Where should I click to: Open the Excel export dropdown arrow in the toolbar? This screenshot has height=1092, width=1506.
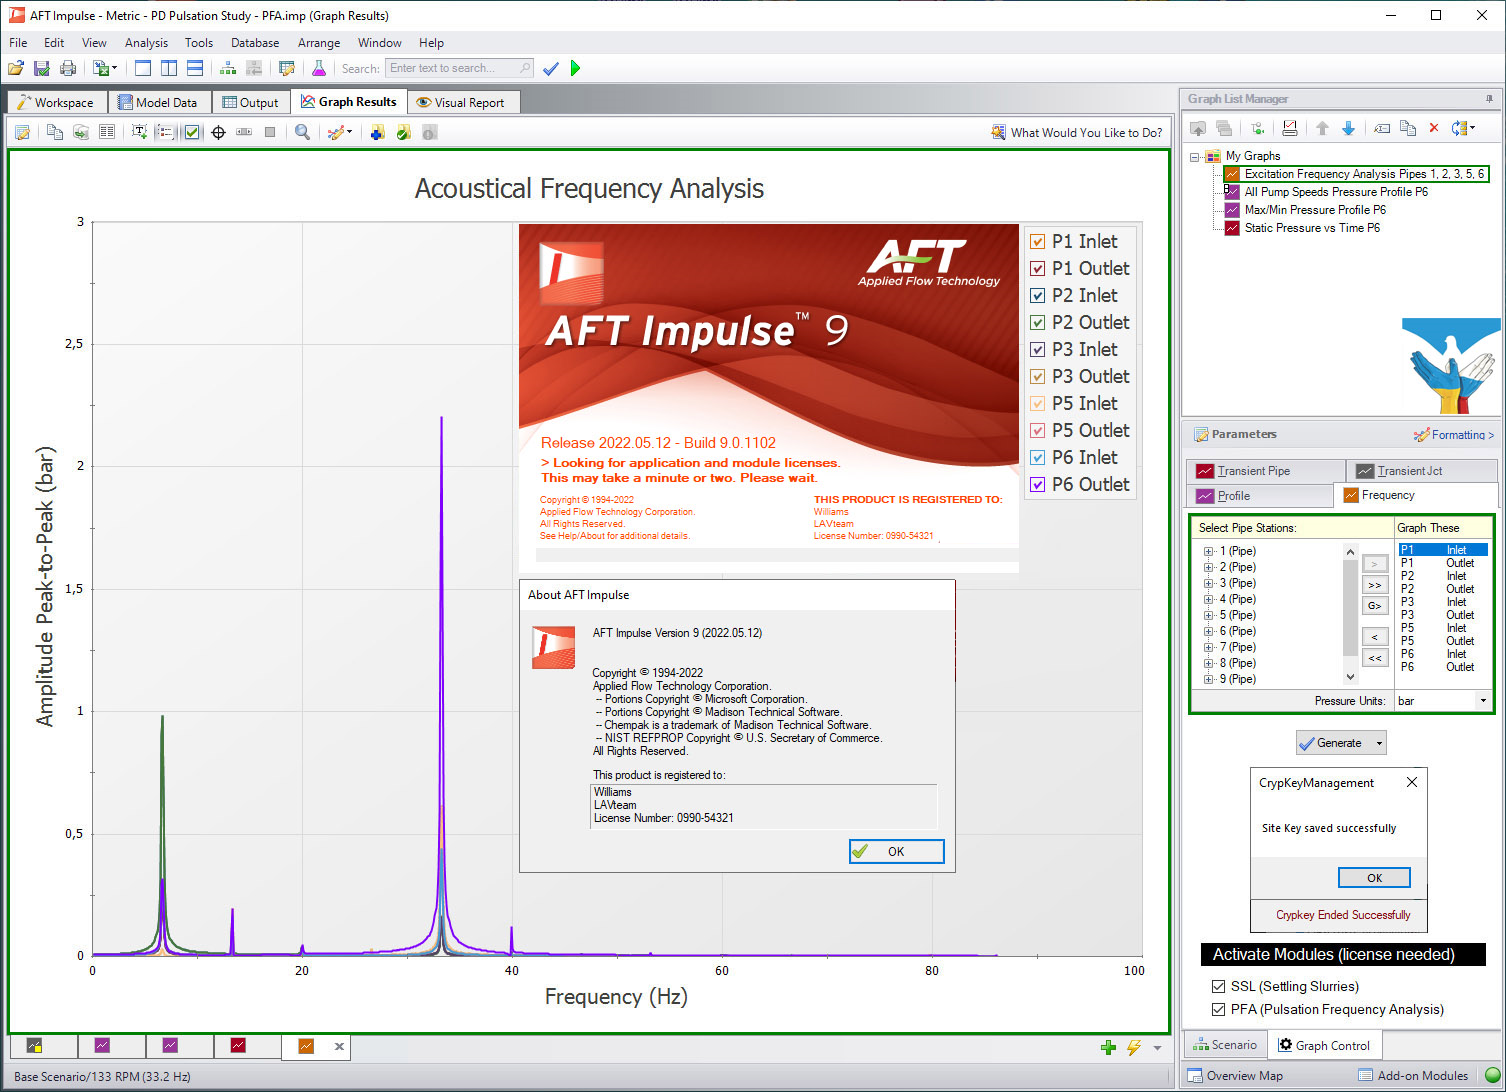[114, 68]
